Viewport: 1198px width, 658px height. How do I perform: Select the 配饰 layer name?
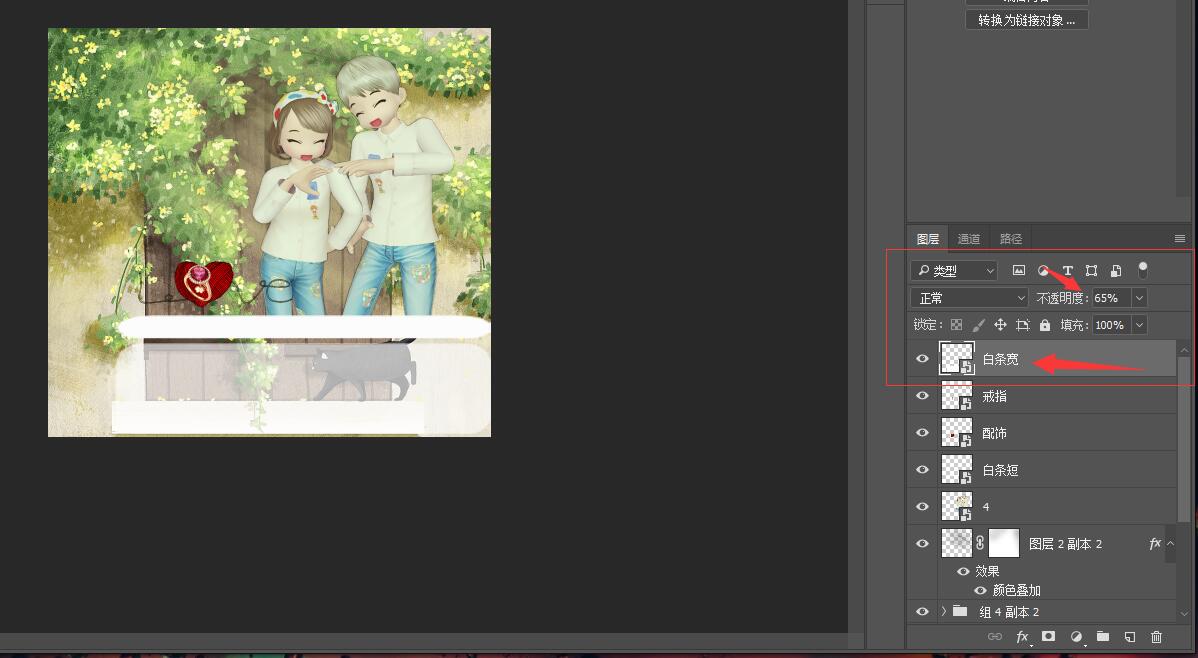coord(995,433)
